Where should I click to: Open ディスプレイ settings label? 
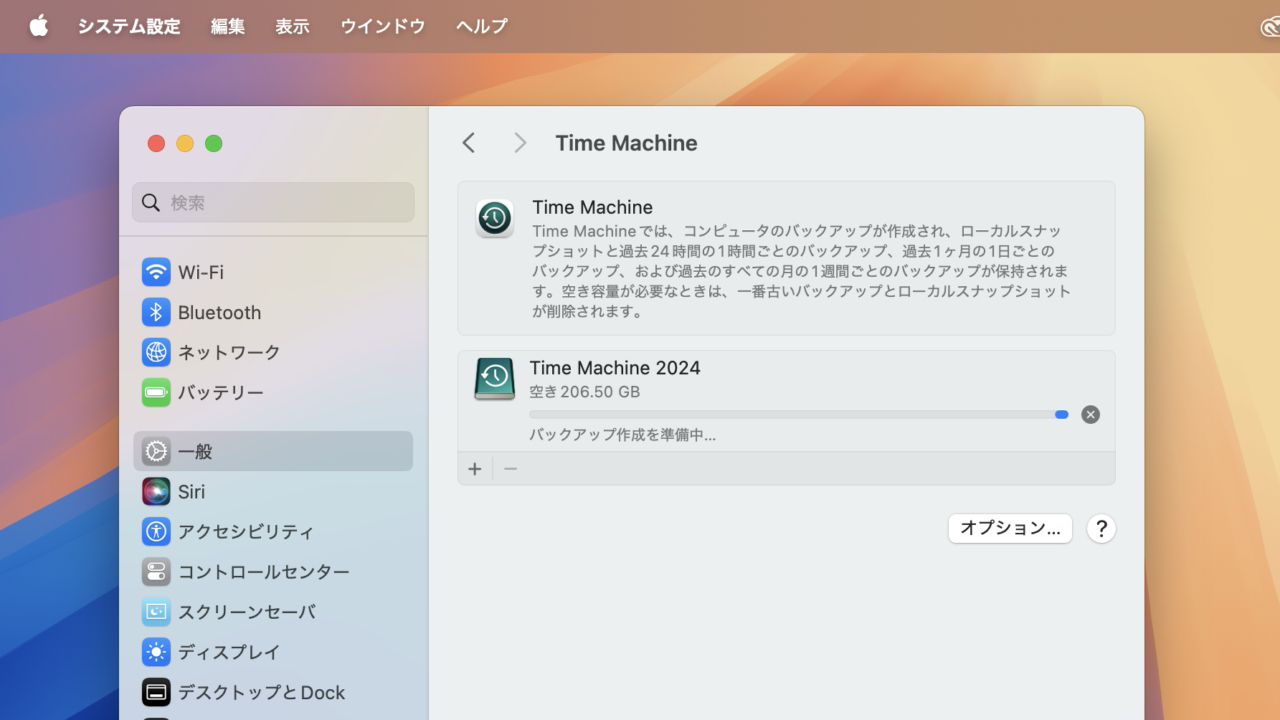tap(229, 652)
